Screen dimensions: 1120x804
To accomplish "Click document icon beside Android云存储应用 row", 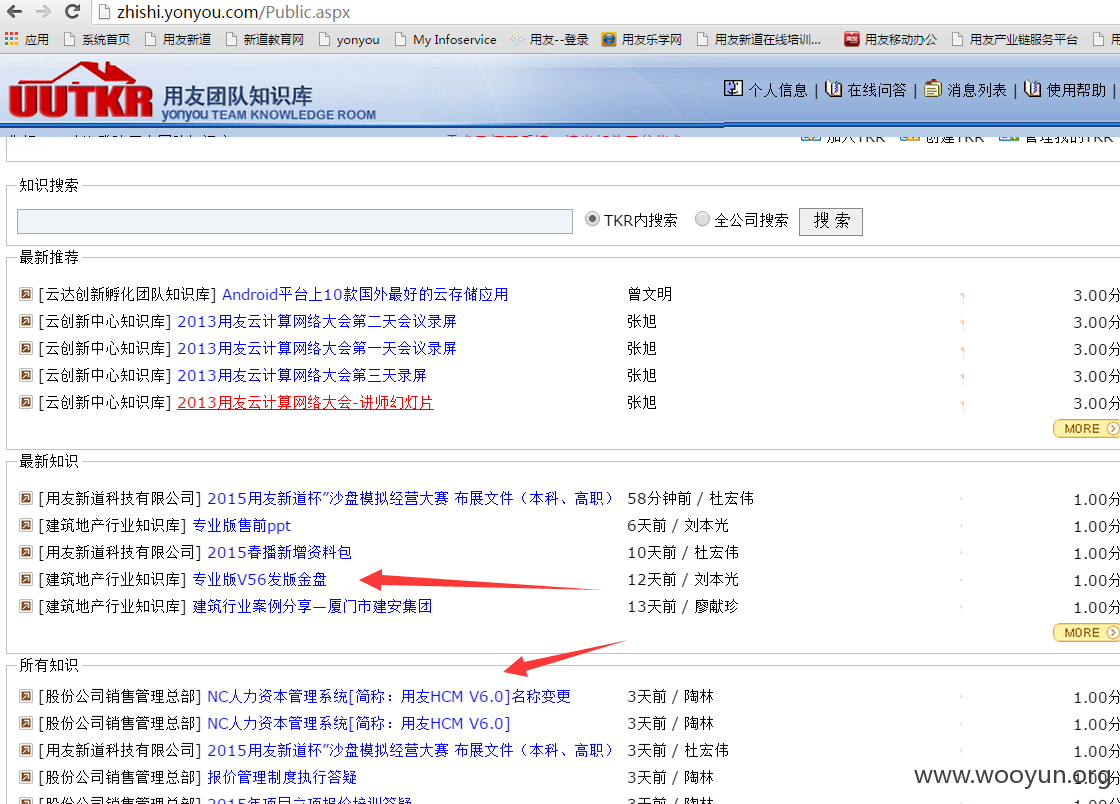I will pos(26,294).
